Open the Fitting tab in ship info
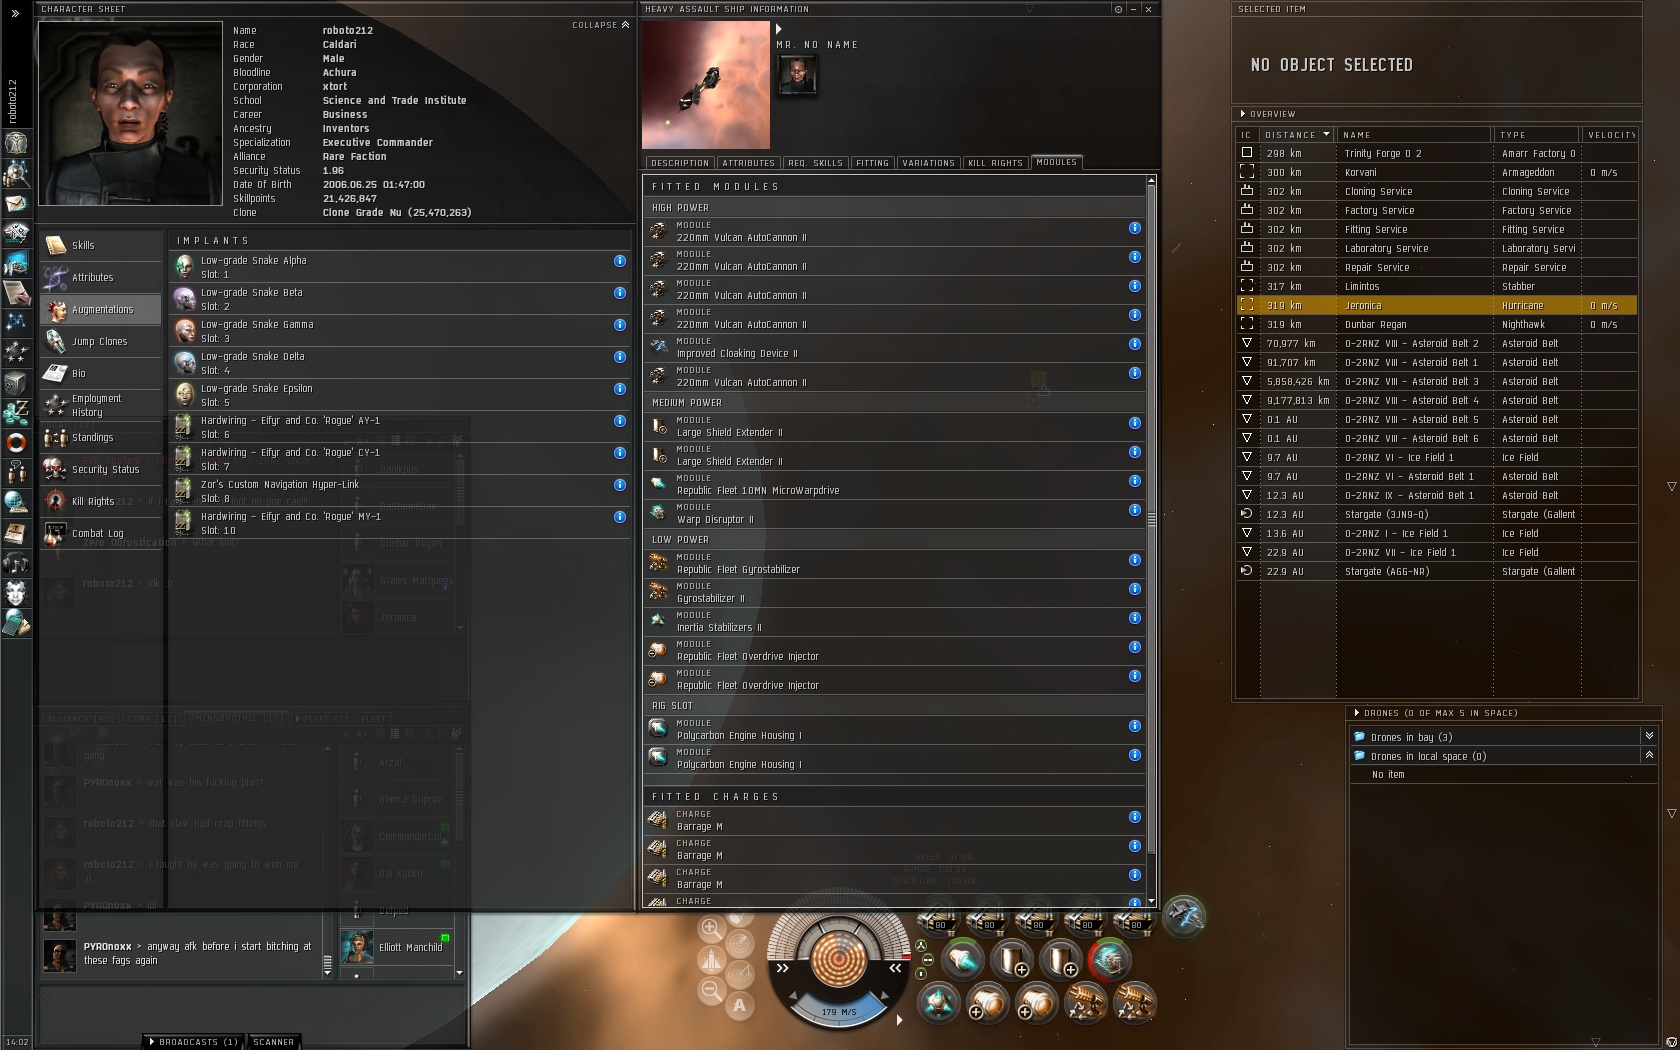1680x1050 pixels. [872, 163]
